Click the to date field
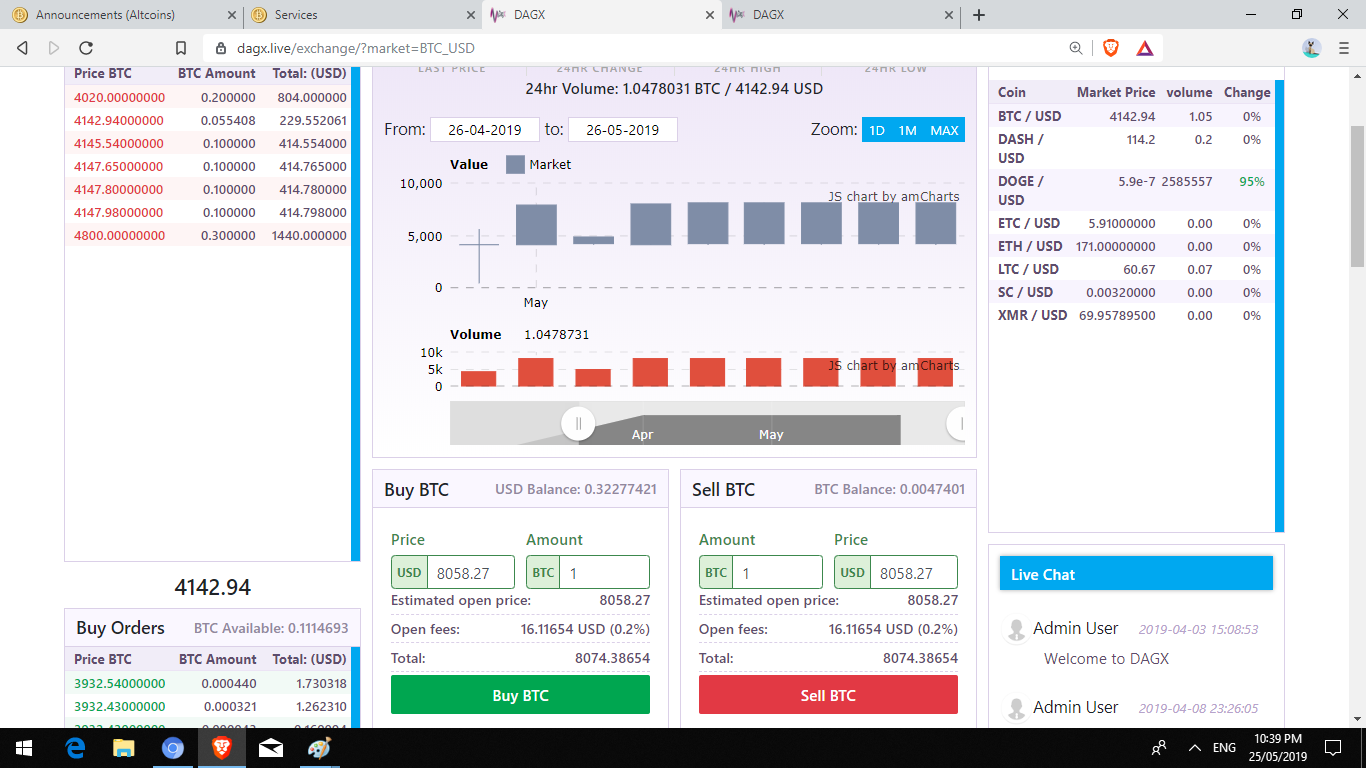 (623, 130)
